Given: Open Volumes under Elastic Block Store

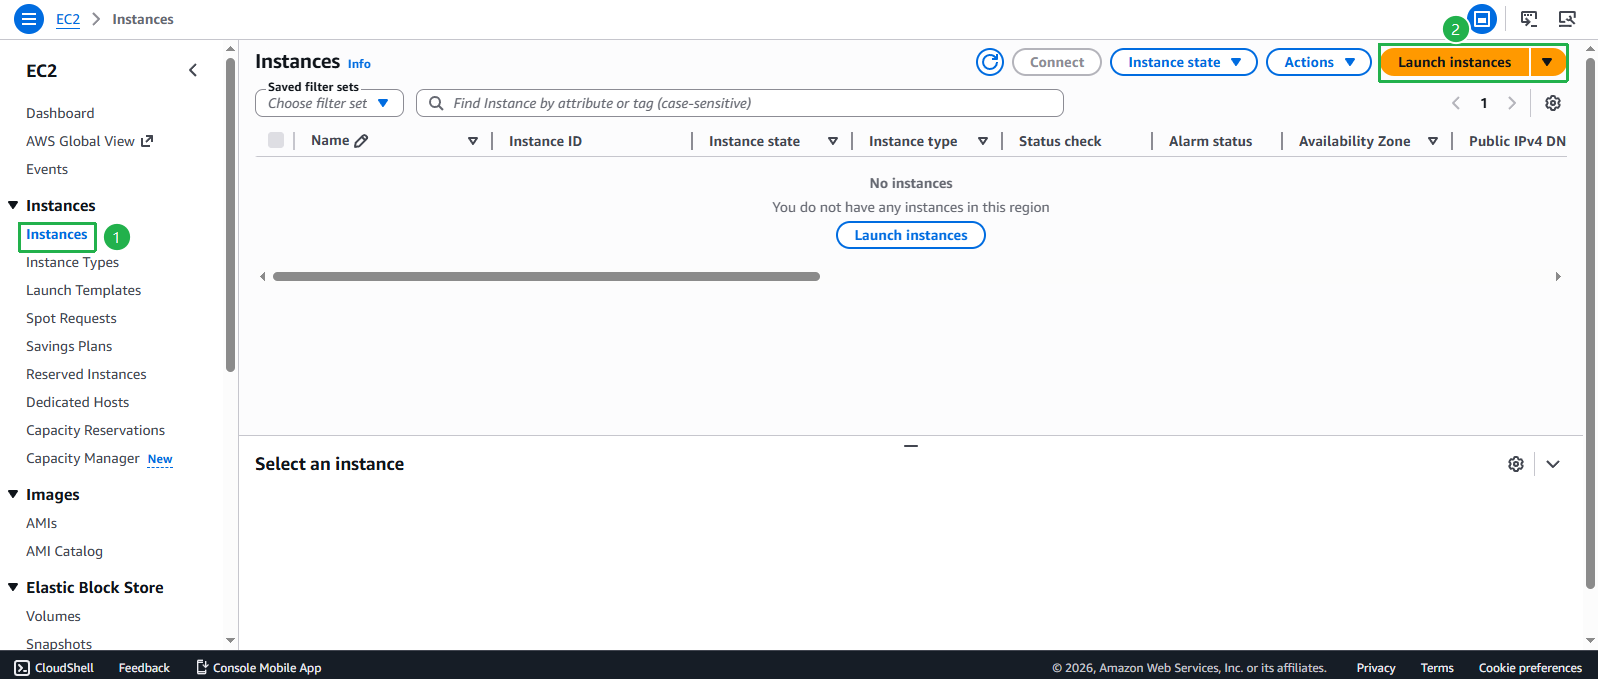Looking at the screenshot, I should click(53, 616).
